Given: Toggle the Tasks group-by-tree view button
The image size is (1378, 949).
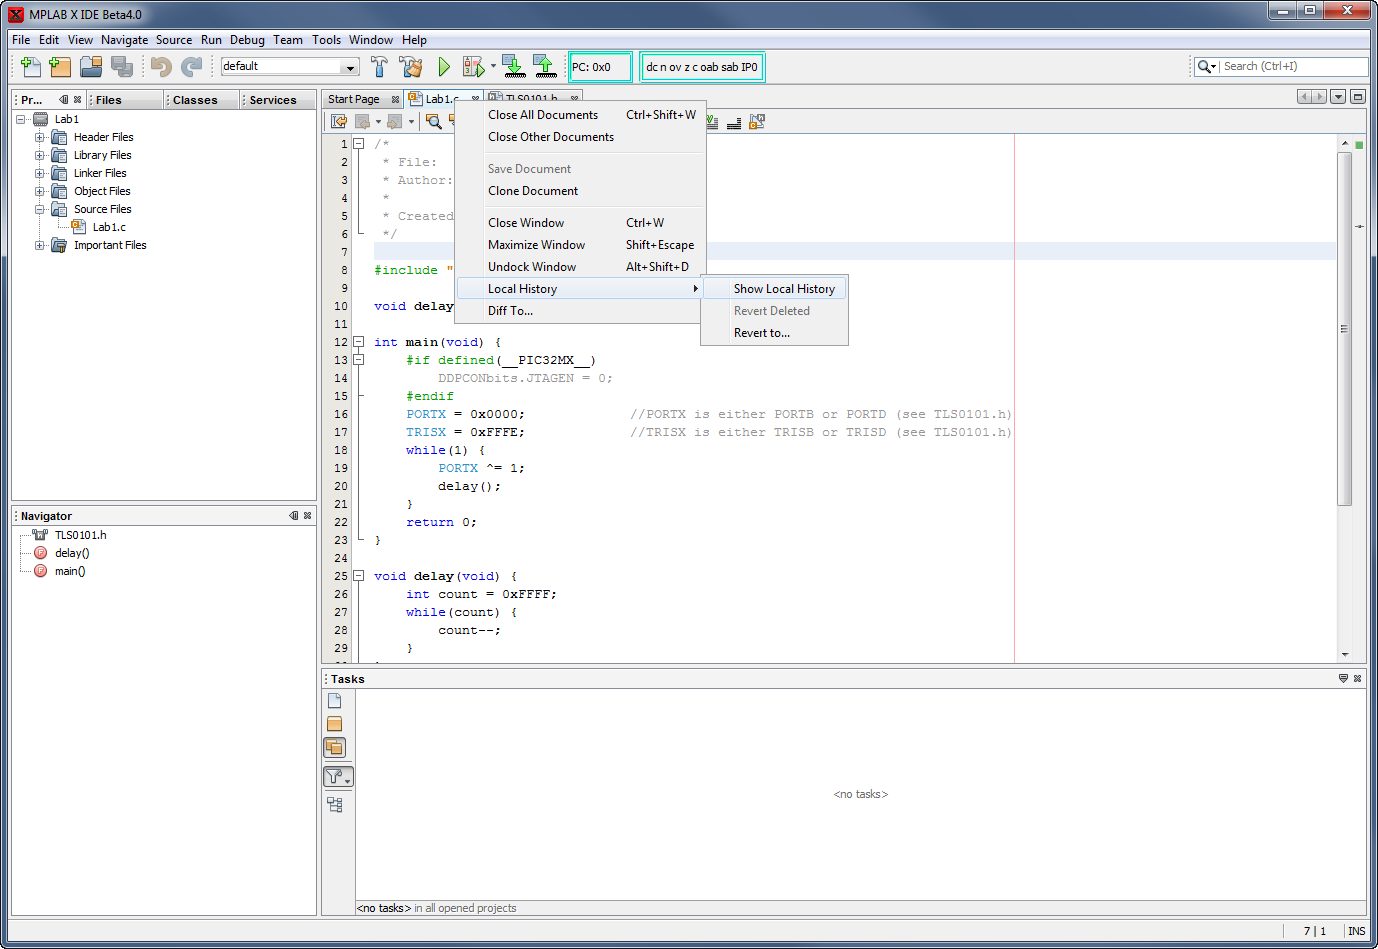Looking at the screenshot, I should coord(335,805).
